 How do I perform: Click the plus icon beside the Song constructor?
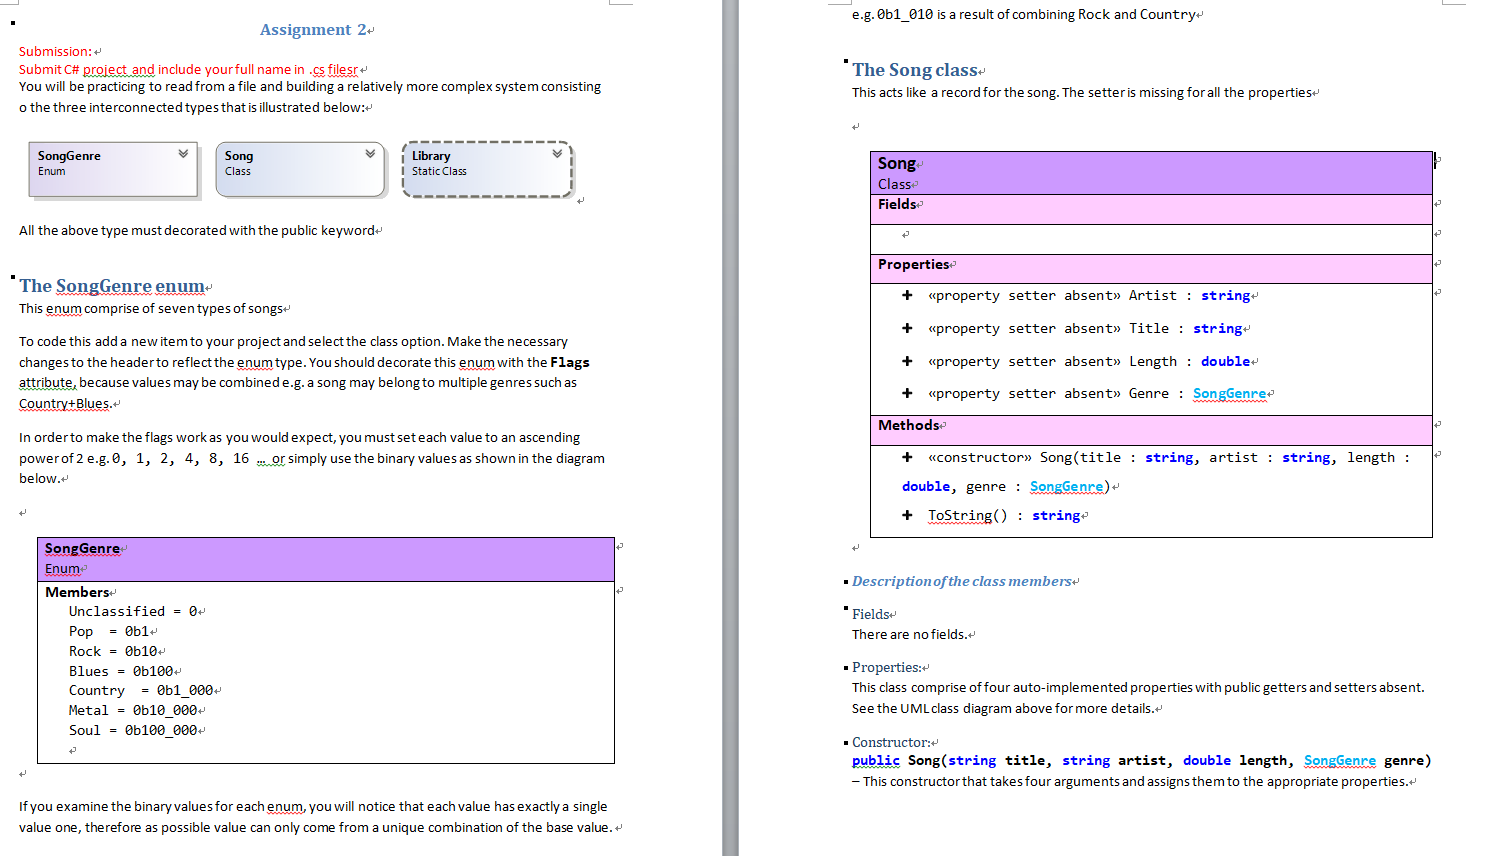click(x=907, y=457)
